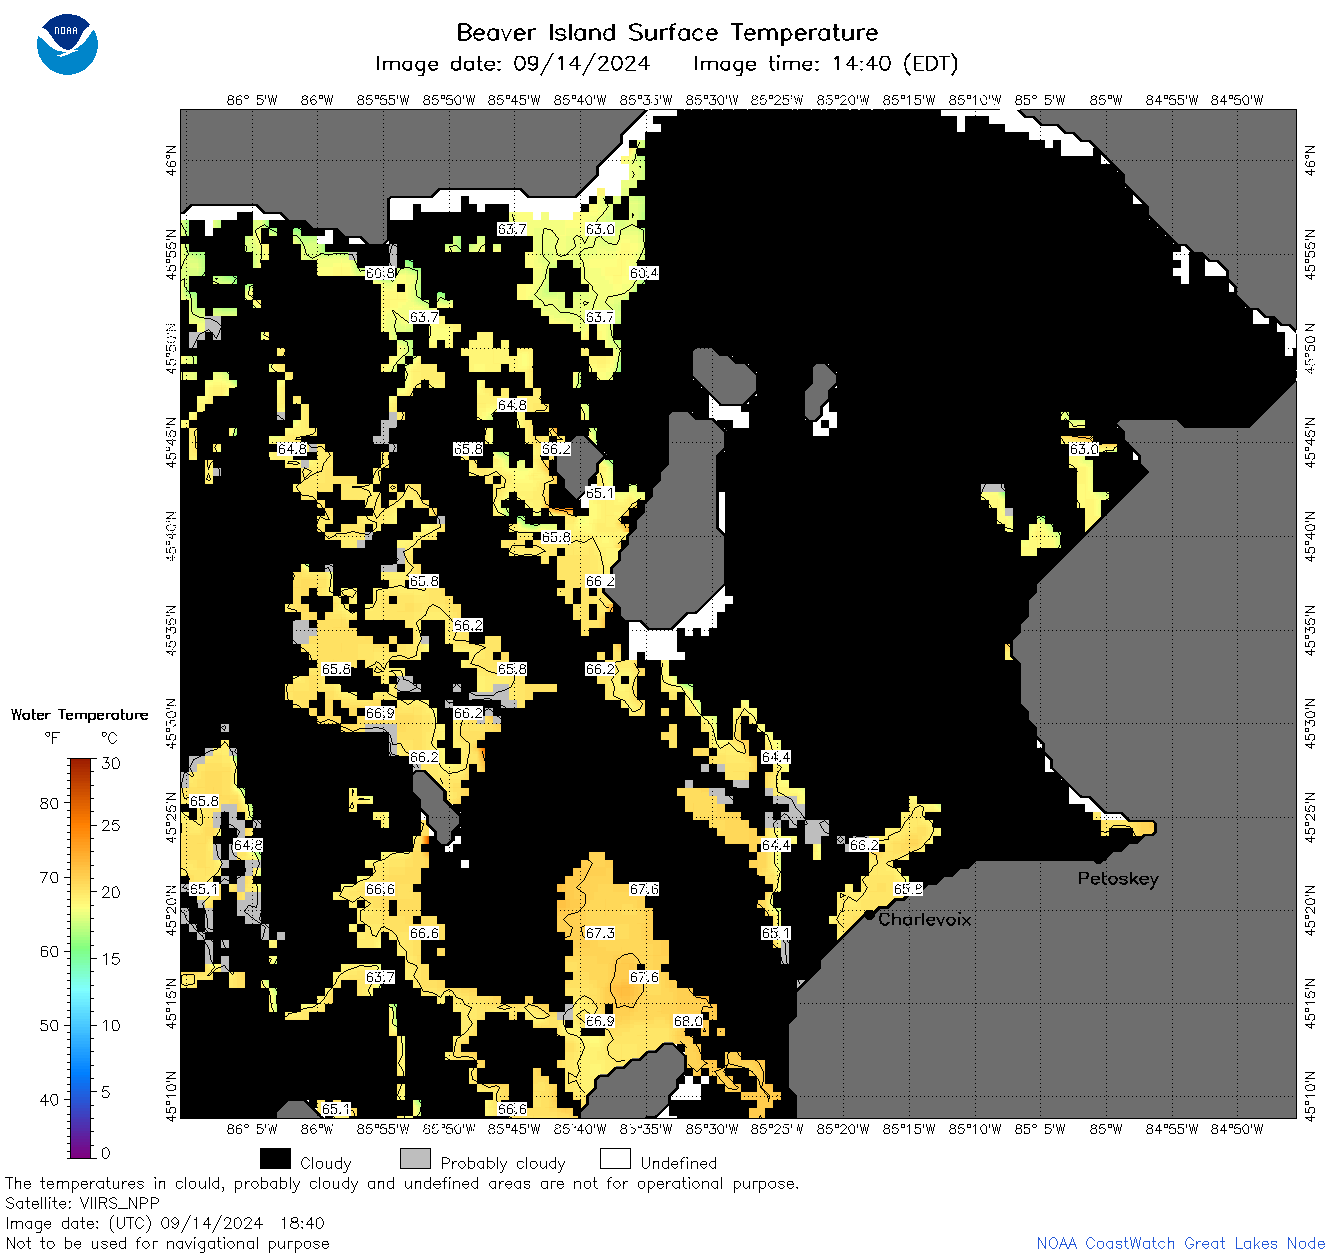Screen dimensions: 1336x1259
Task: Click the °F column header
Action: tap(52, 739)
